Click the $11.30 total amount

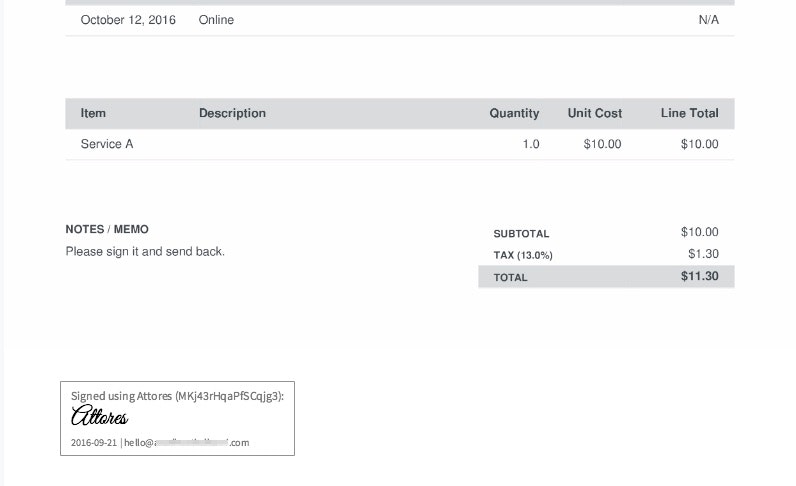click(x=699, y=276)
